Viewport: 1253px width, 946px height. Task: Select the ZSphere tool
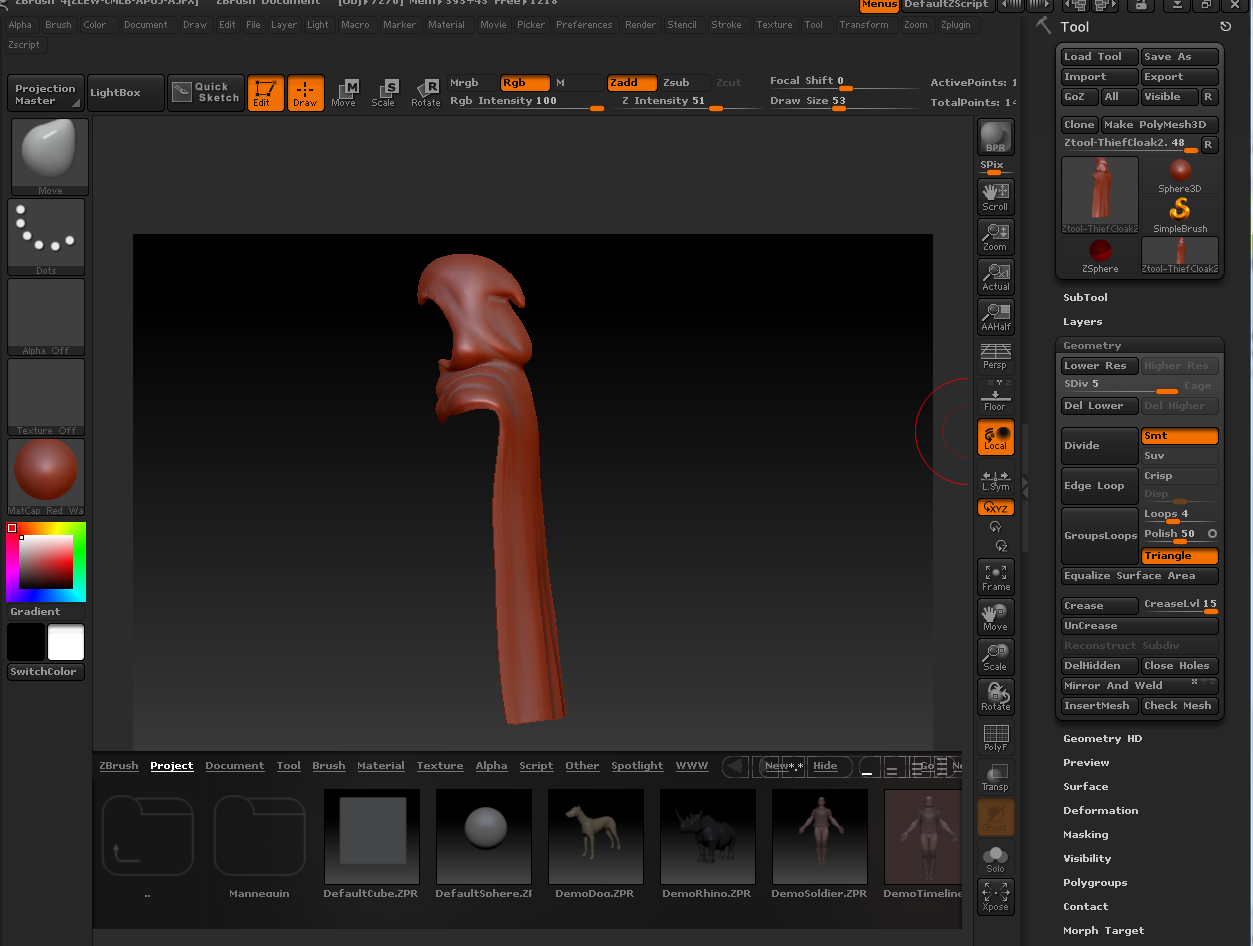(1100, 255)
